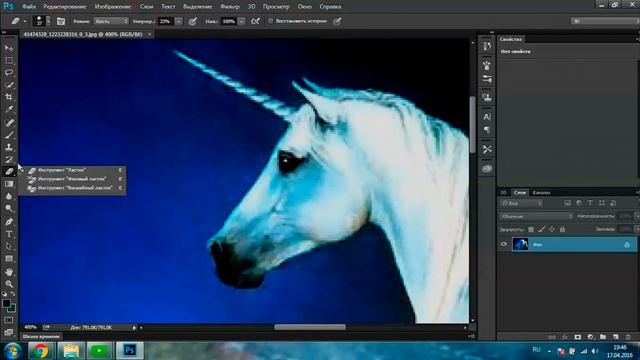Select the Crop tool
The image size is (640, 360).
tap(9, 97)
